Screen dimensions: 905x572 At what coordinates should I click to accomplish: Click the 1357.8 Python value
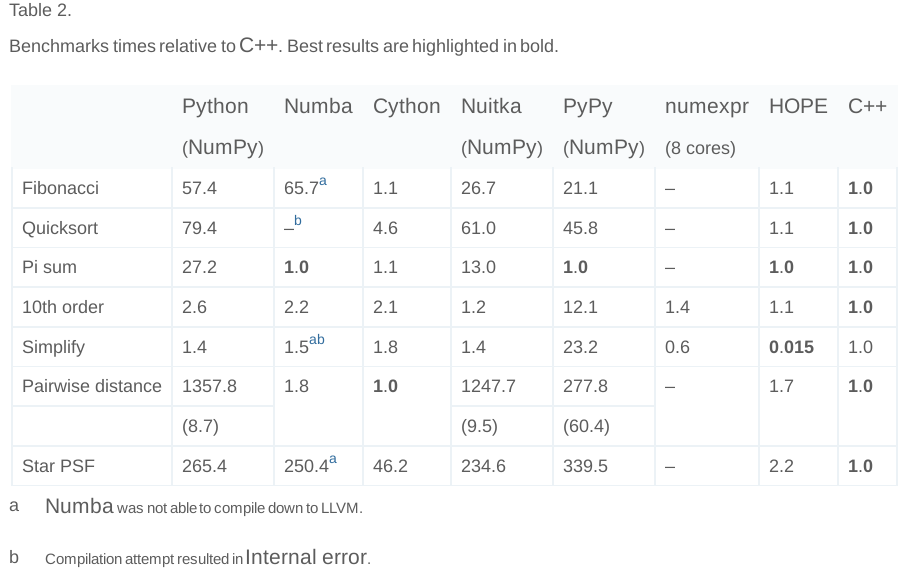[x=209, y=386]
